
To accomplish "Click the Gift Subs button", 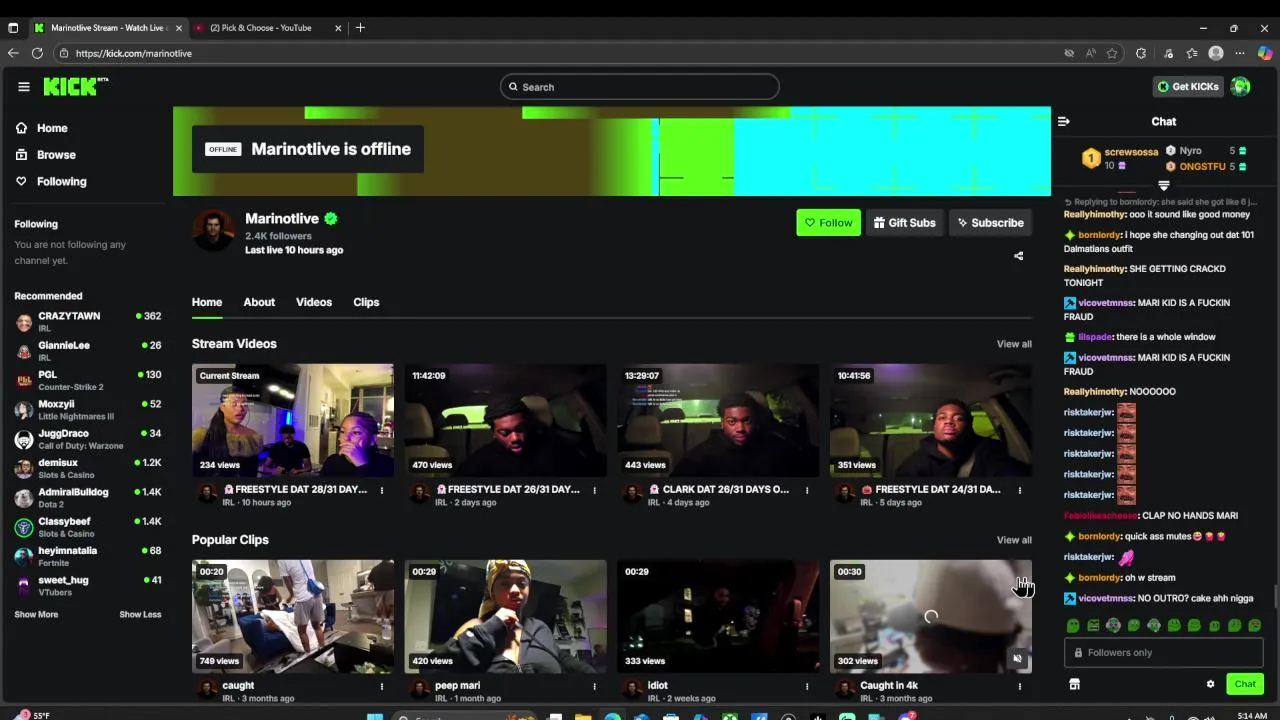I will coord(904,223).
